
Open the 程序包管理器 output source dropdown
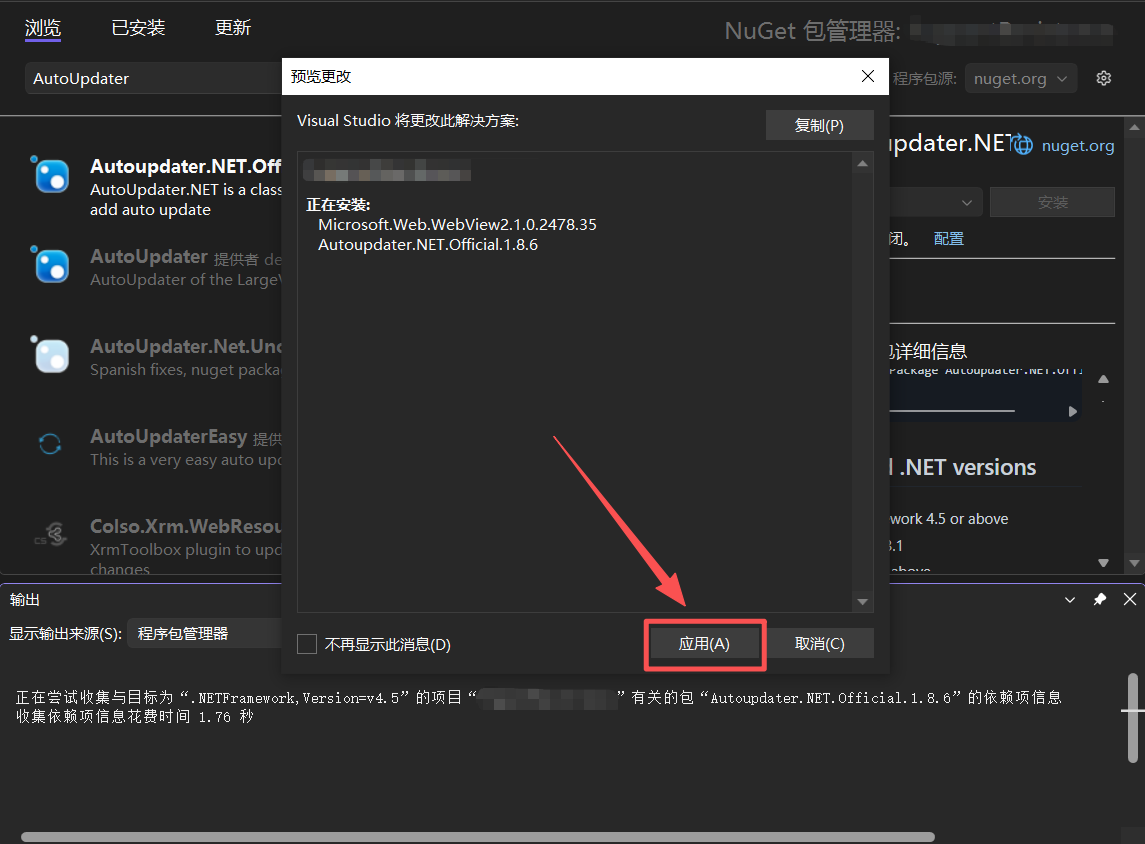[204, 633]
